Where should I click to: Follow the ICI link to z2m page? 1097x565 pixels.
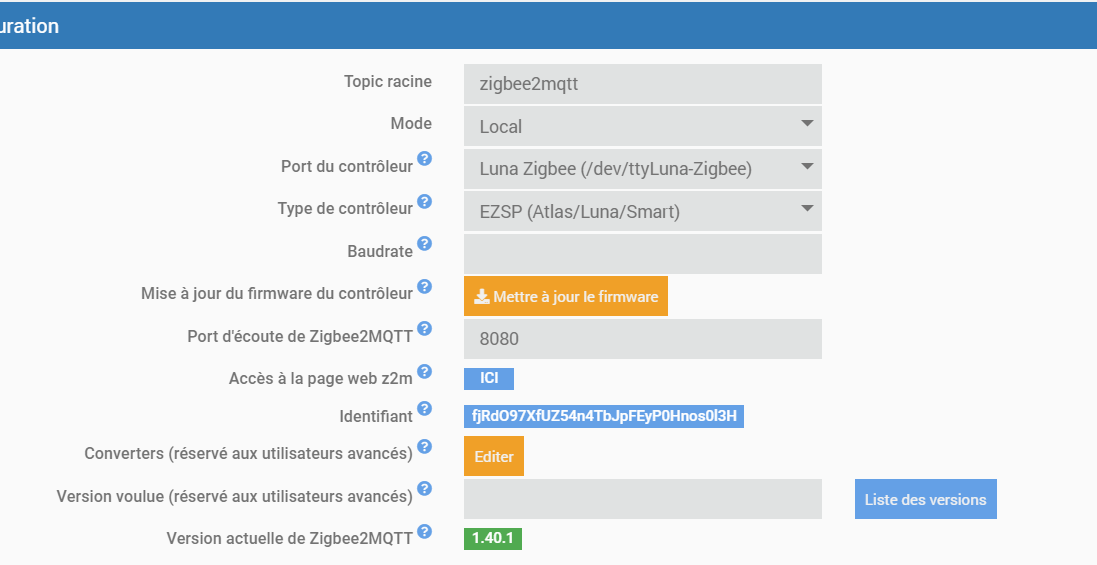pyautogui.click(x=489, y=378)
